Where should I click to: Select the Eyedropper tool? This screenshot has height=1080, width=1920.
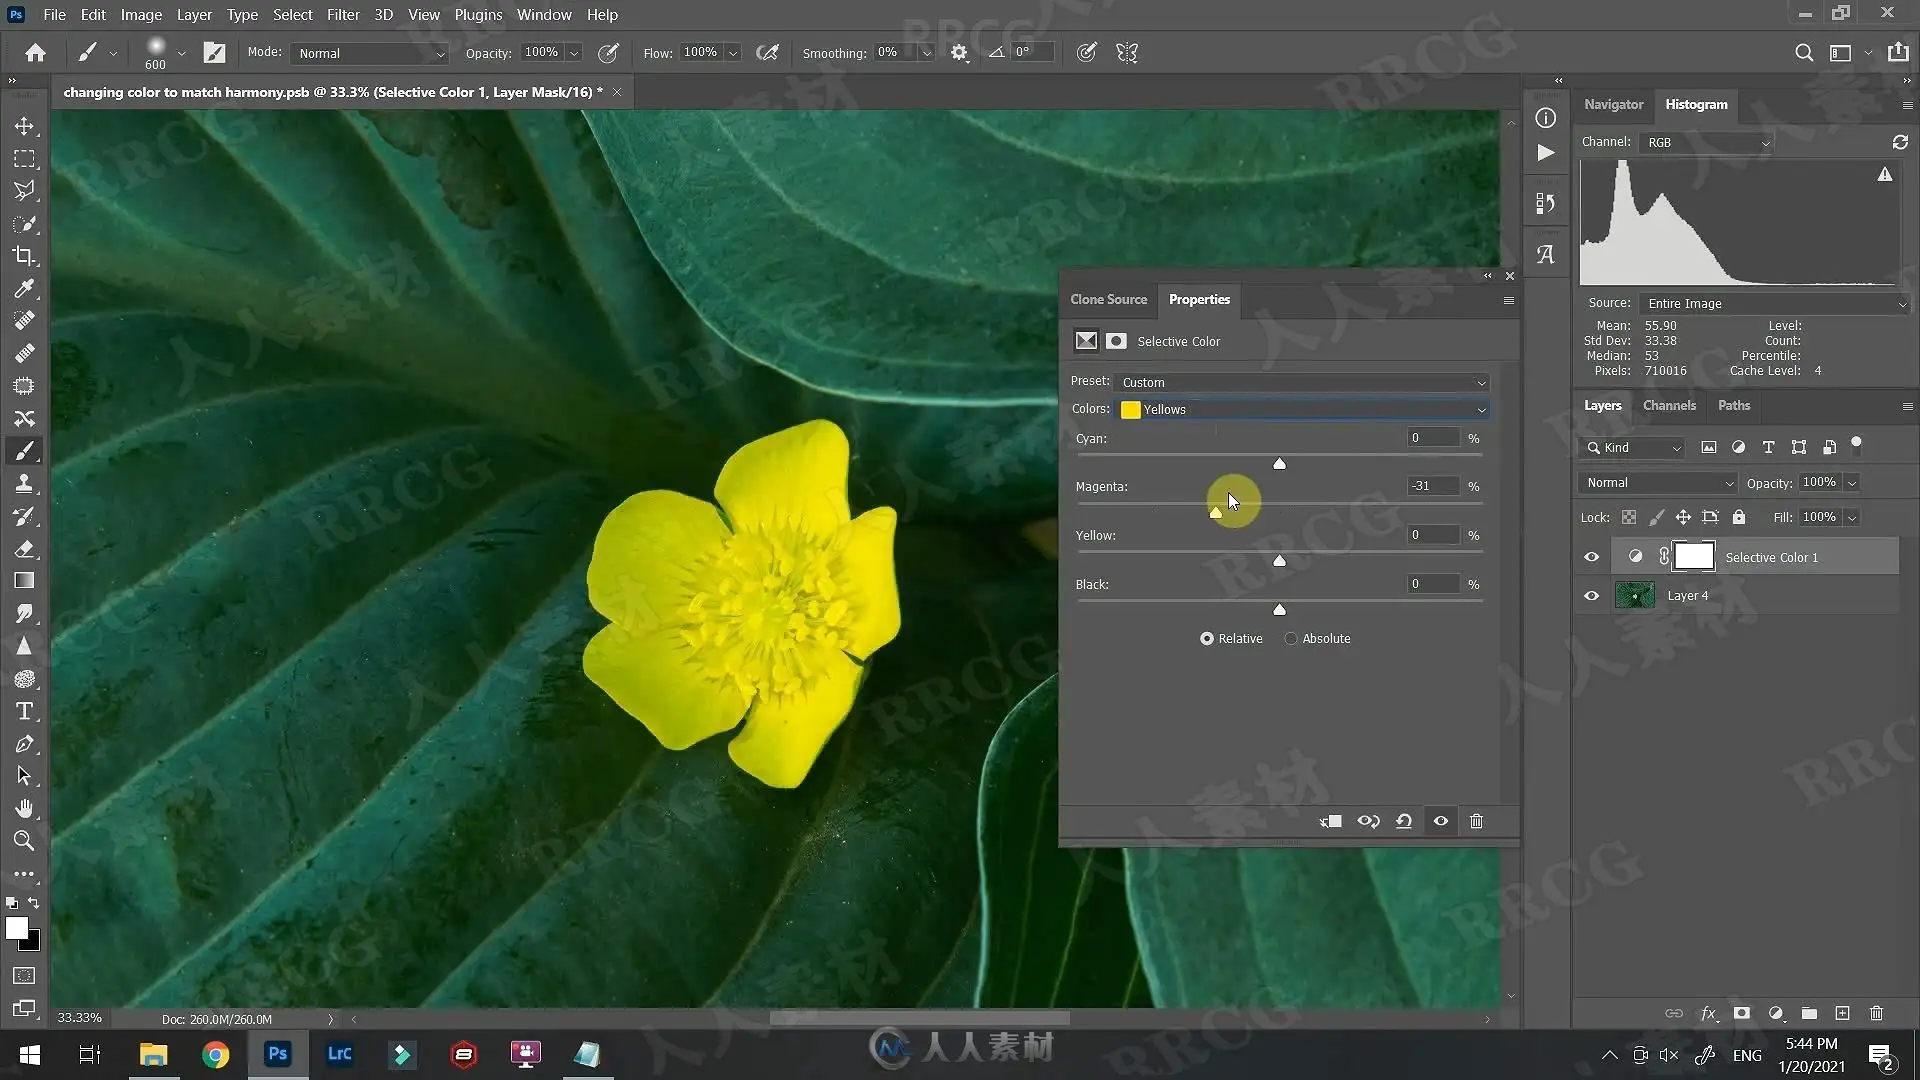[x=24, y=289]
